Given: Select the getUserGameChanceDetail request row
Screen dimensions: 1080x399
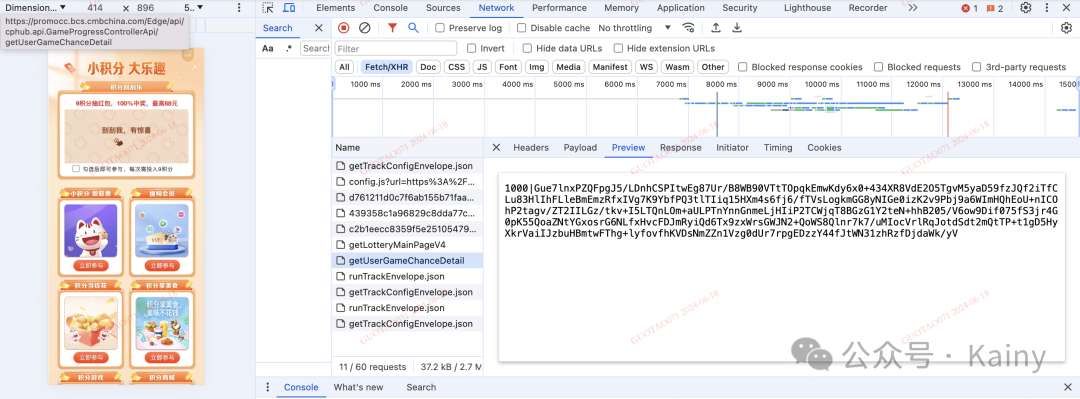Looking at the screenshot, I should tap(407, 260).
